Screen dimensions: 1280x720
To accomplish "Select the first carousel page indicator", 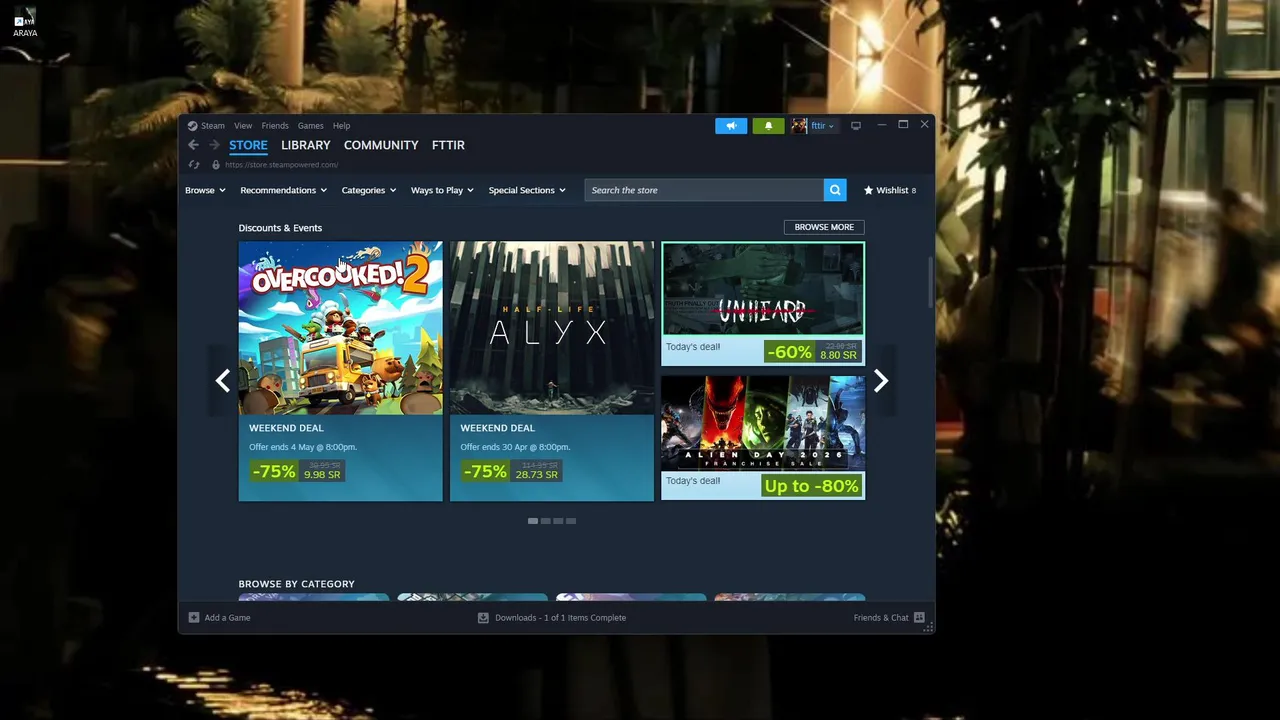I will [533, 521].
